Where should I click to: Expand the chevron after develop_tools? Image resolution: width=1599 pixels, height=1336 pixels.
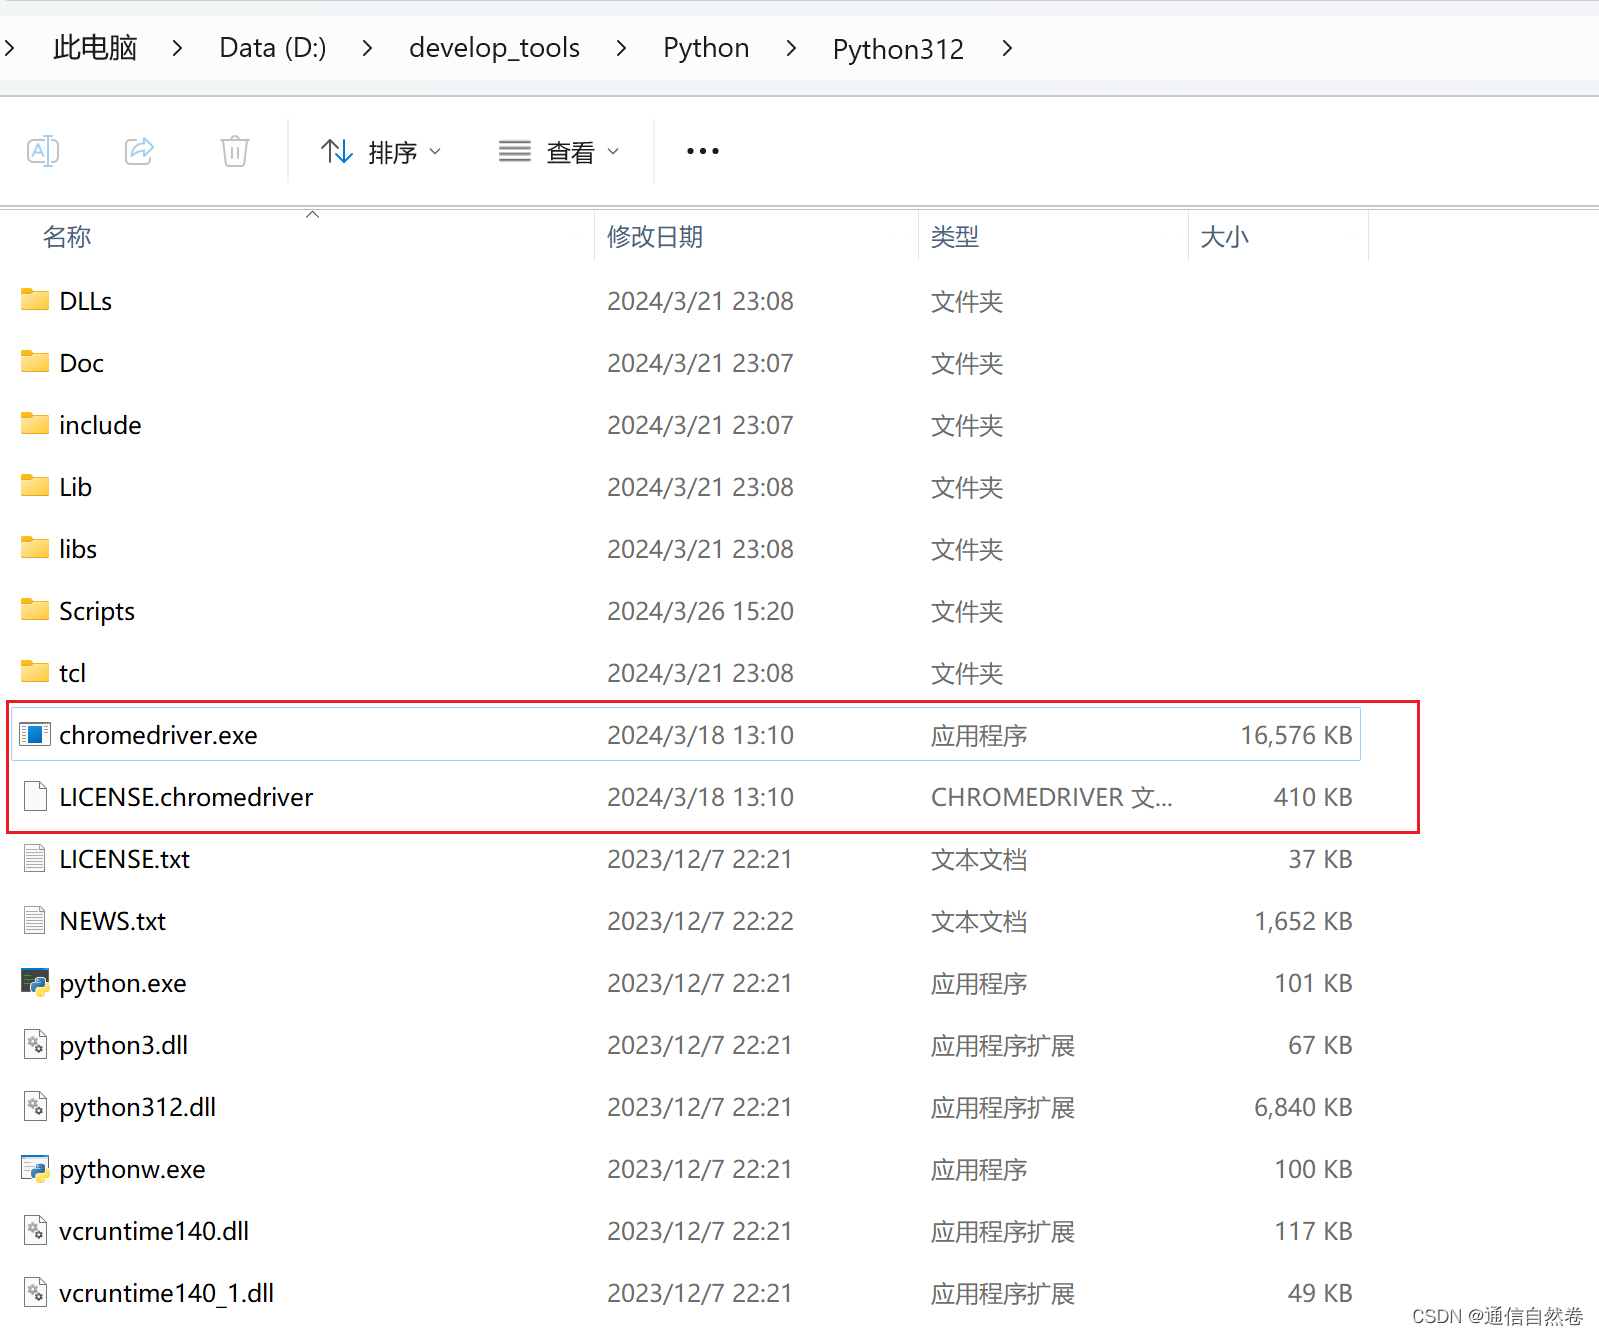click(621, 48)
